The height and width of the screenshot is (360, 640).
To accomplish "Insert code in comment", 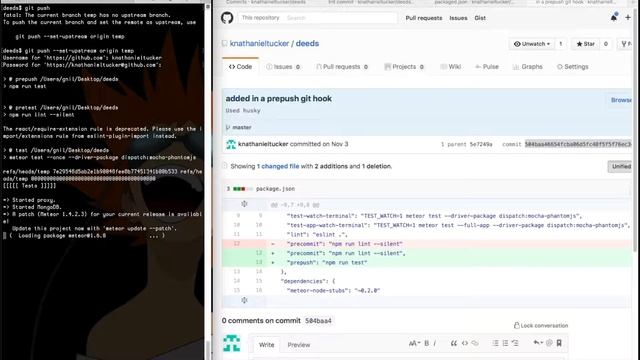I will coord(464,343).
